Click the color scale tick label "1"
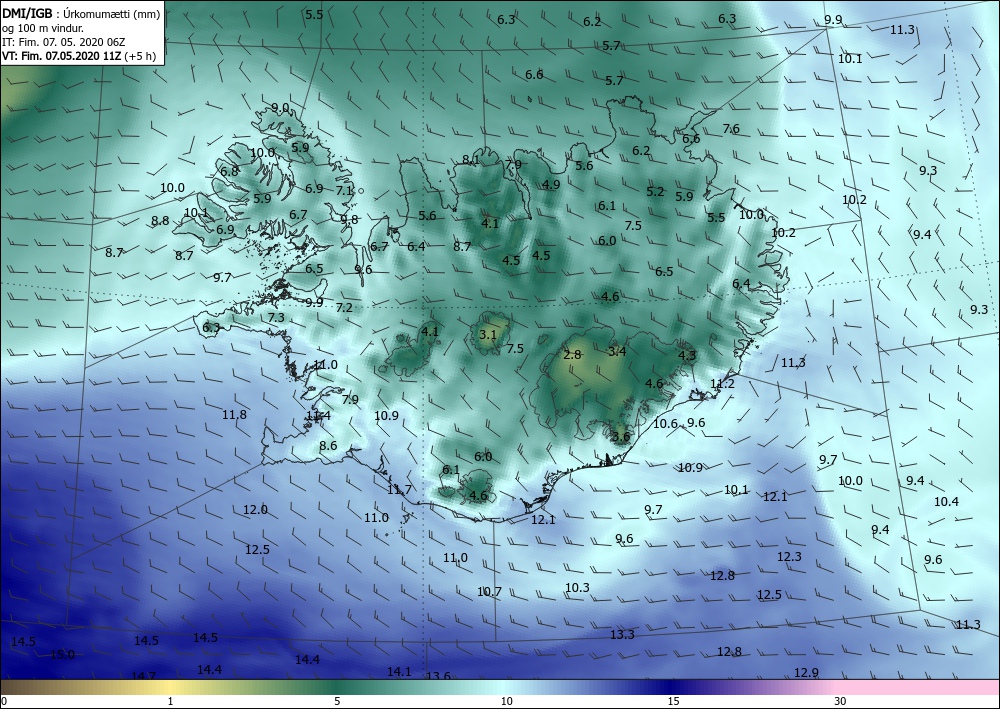The height and width of the screenshot is (709, 1000). 170,701
